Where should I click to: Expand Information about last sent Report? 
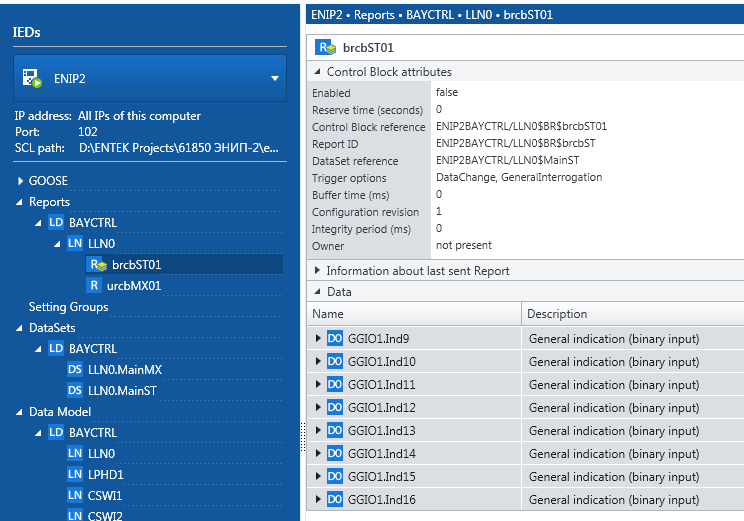(318, 271)
